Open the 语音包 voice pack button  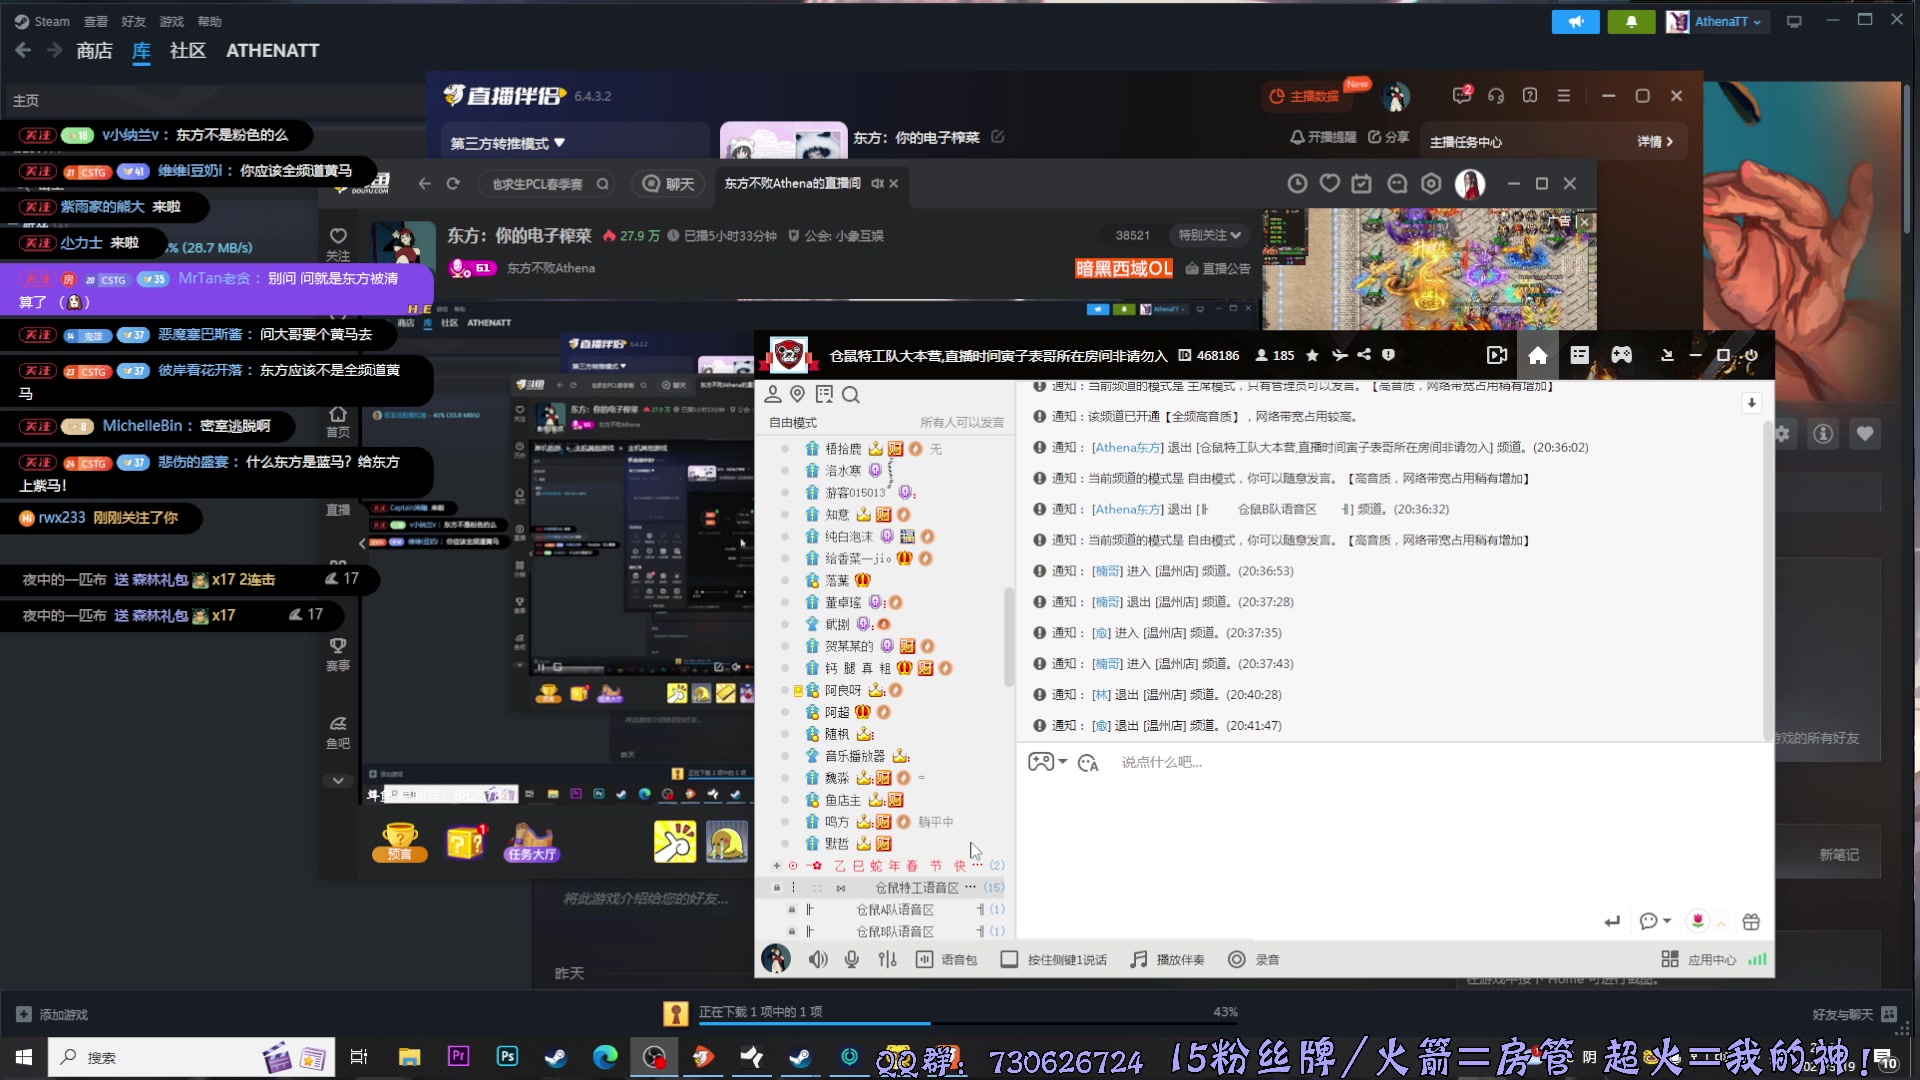pyautogui.click(x=947, y=959)
